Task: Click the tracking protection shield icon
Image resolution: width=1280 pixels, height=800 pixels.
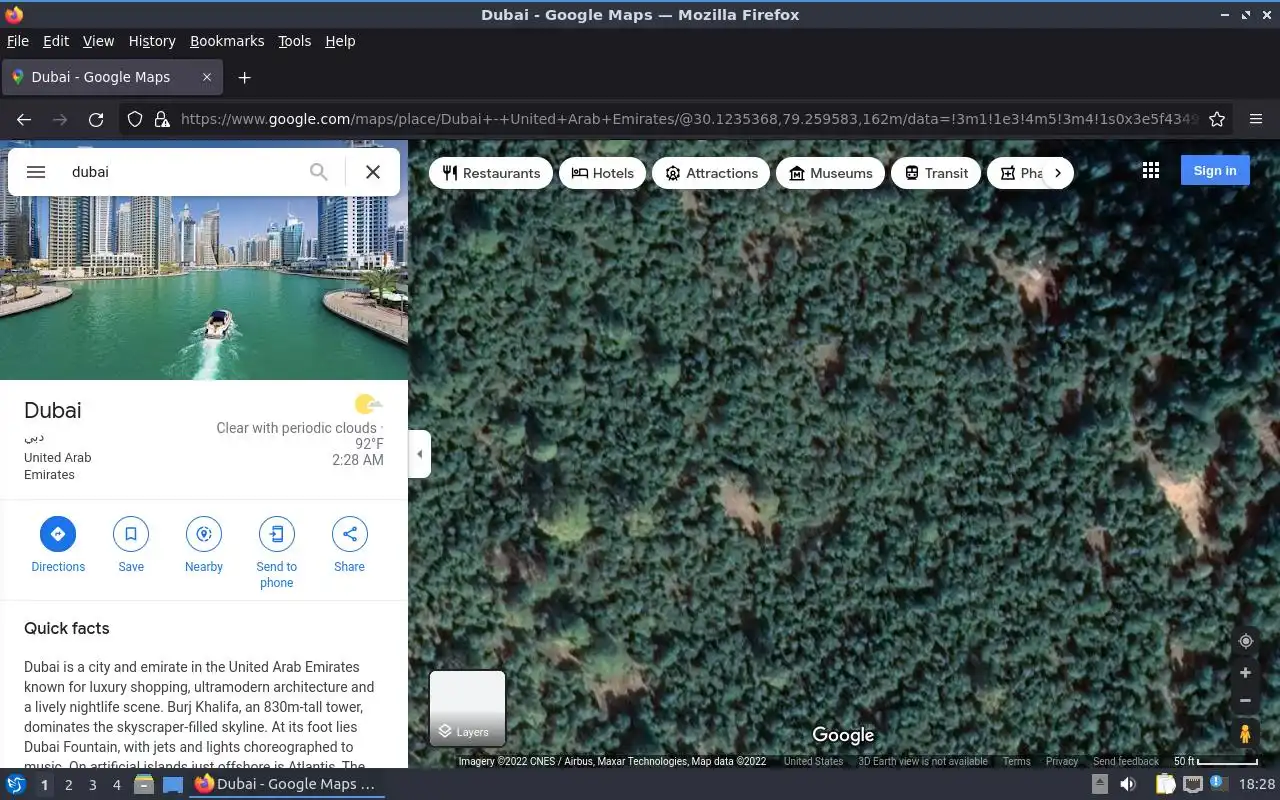Action: tap(135, 119)
